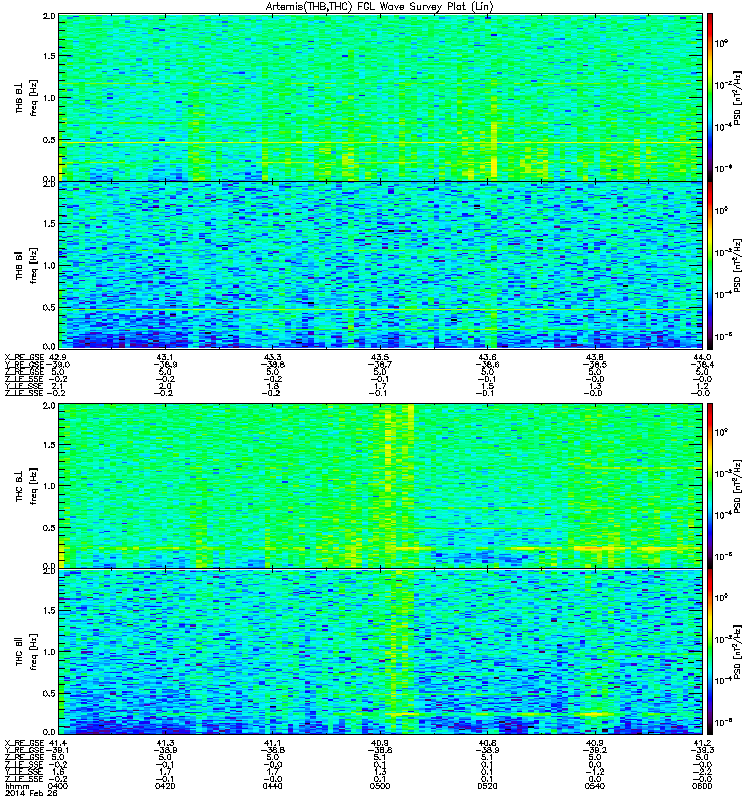Click the X_RE_GSE value '42.9'
Viewport: 750px width, 800px height.
pyautogui.click(x=58, y=357)
